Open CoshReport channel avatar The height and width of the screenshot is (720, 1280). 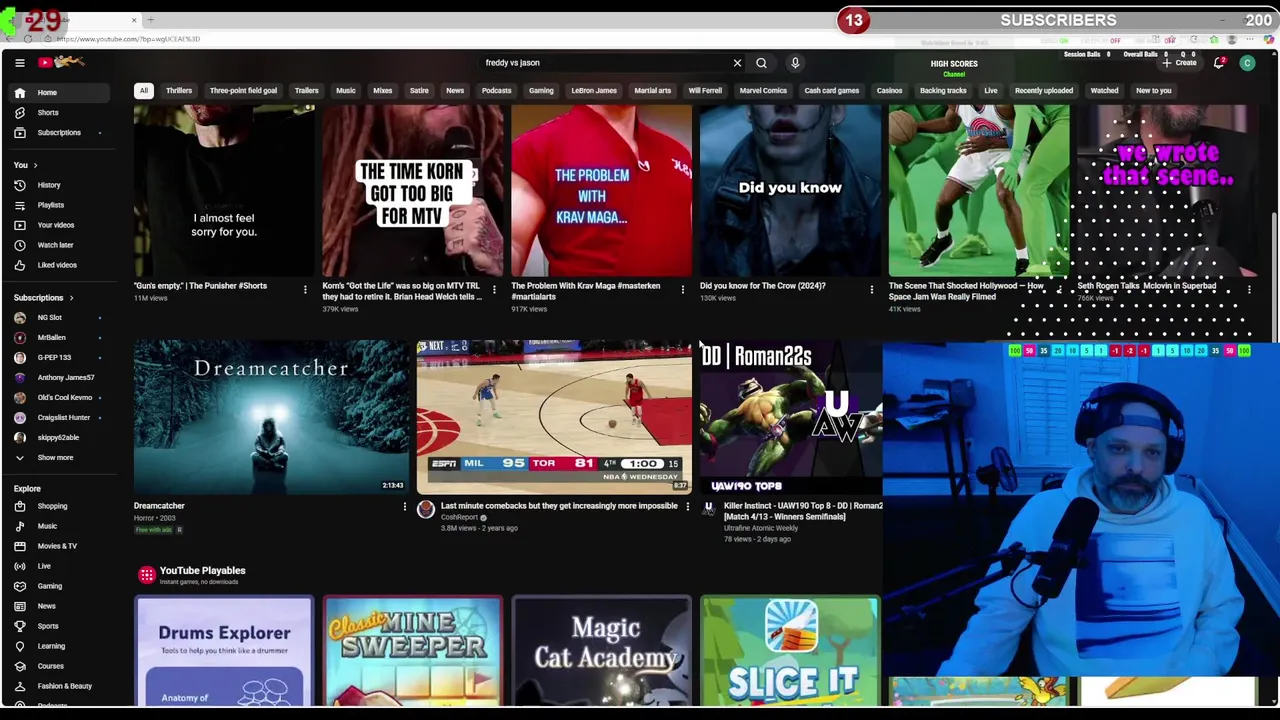(426, 510)
